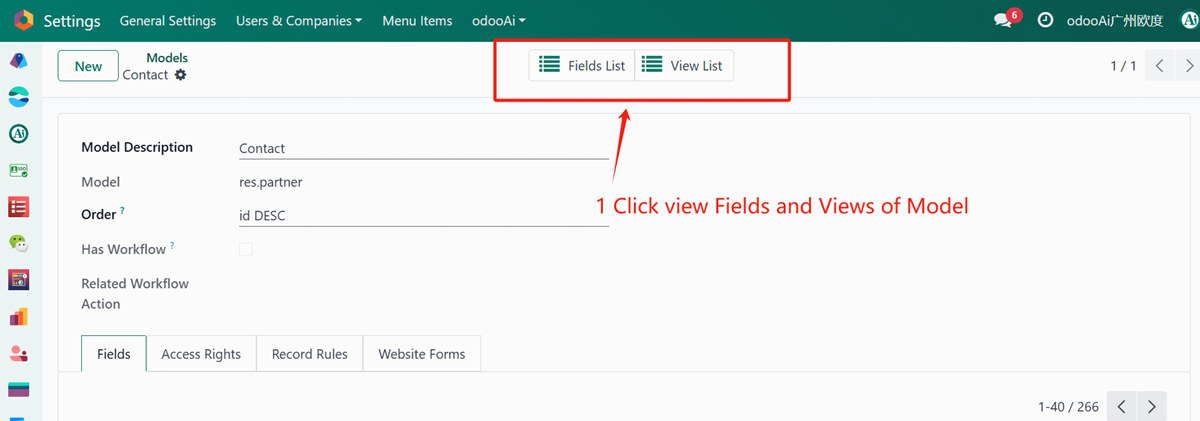1200x421 pixels.
Task: Click the Odoo home logo icon
Action: click(22, 20)
